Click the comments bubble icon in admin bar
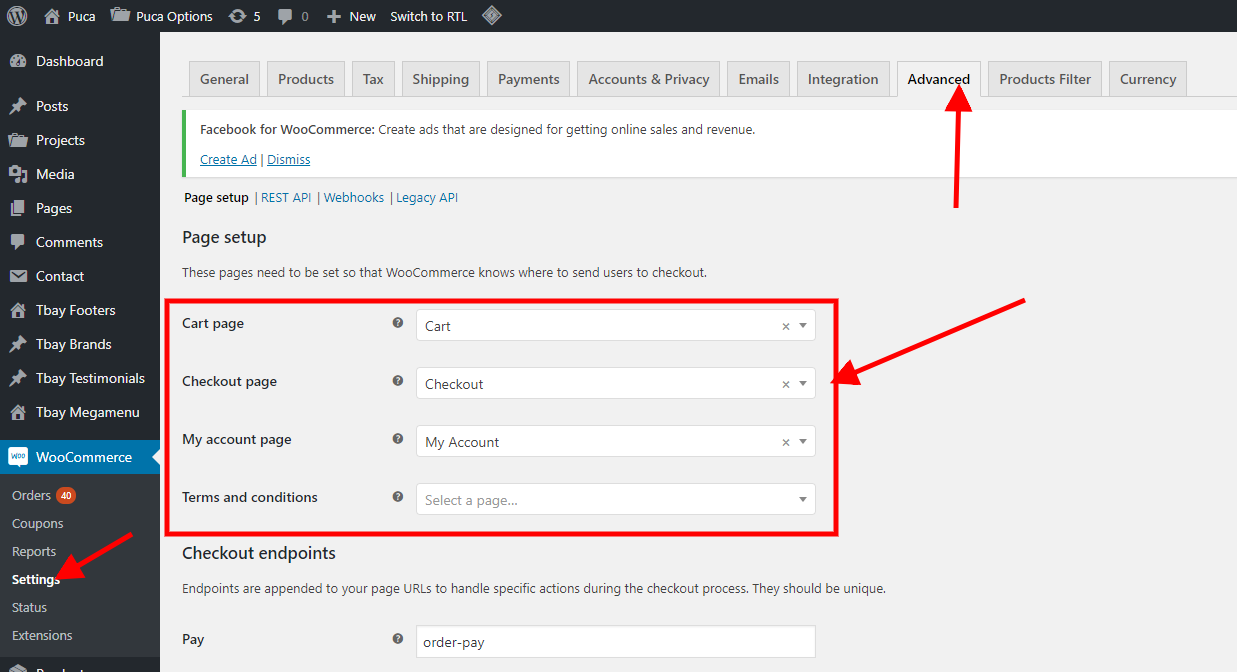Screen dimensions: 1237x672 click(x=286, y=16)
